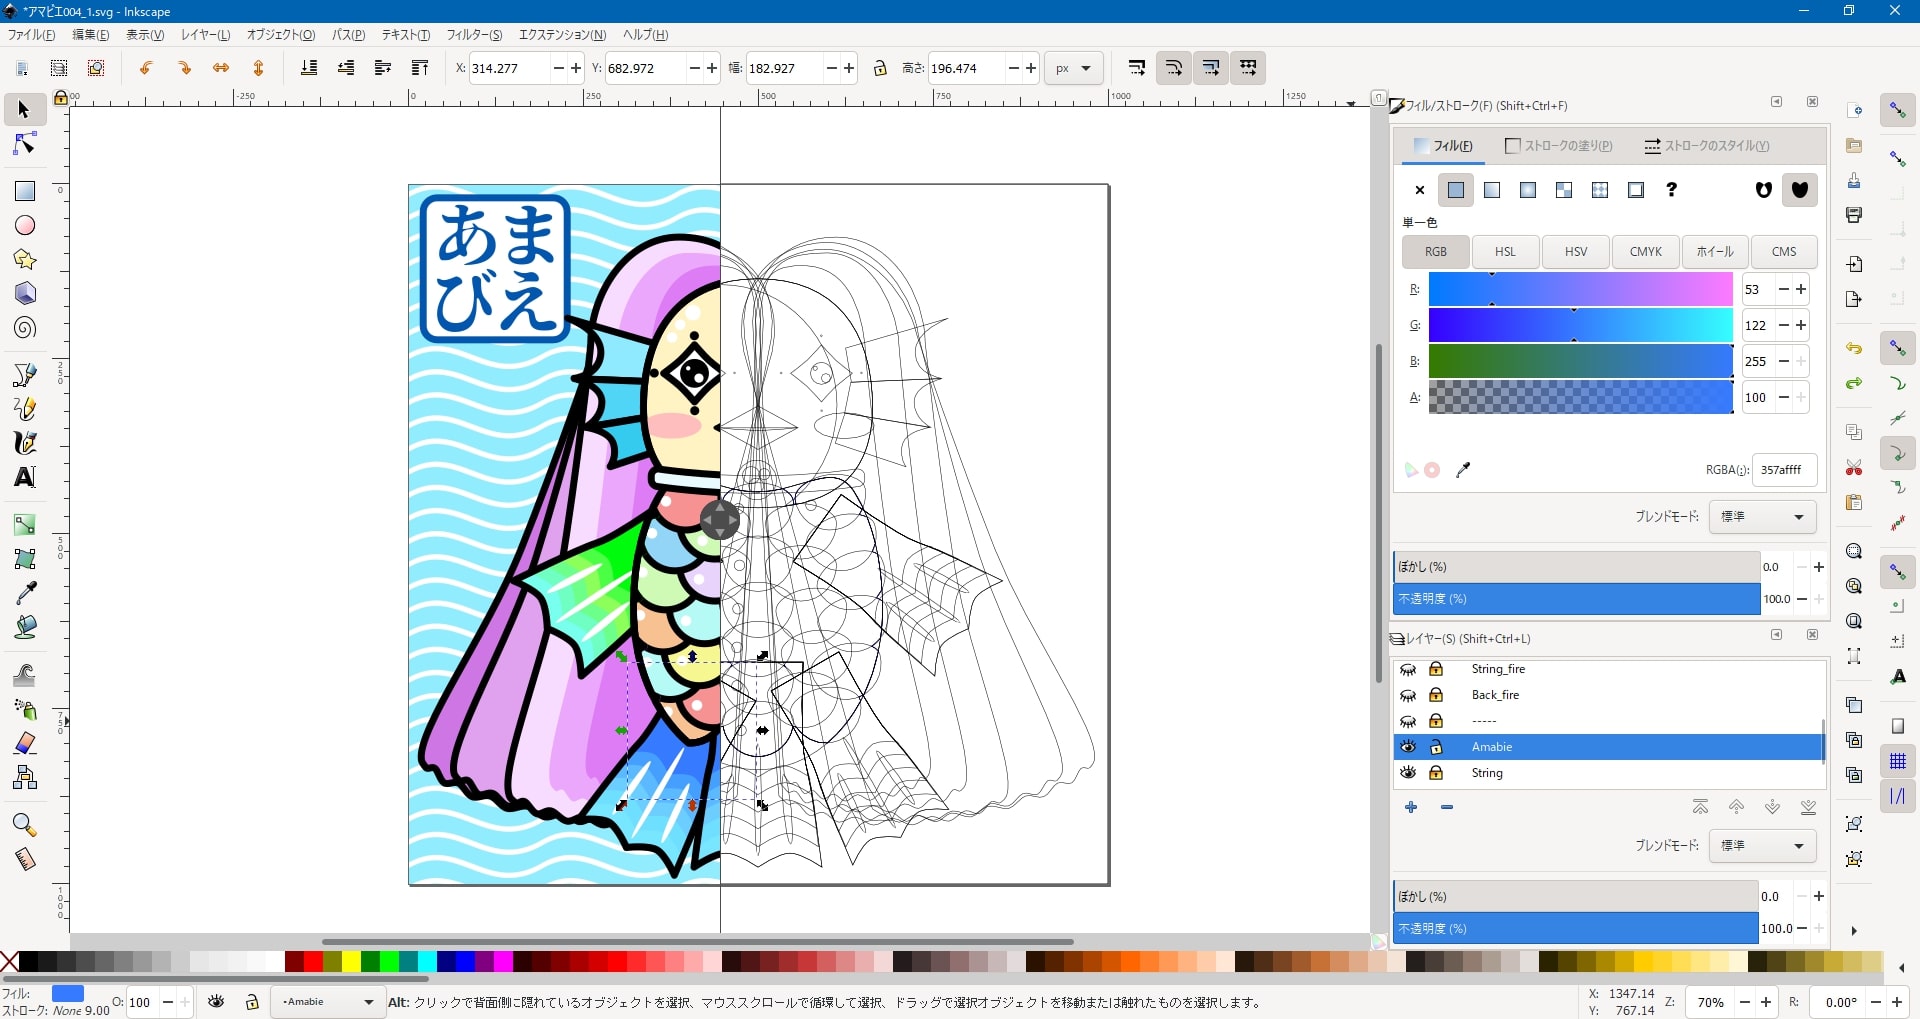Choose pattern fill type

[1600, 190]
